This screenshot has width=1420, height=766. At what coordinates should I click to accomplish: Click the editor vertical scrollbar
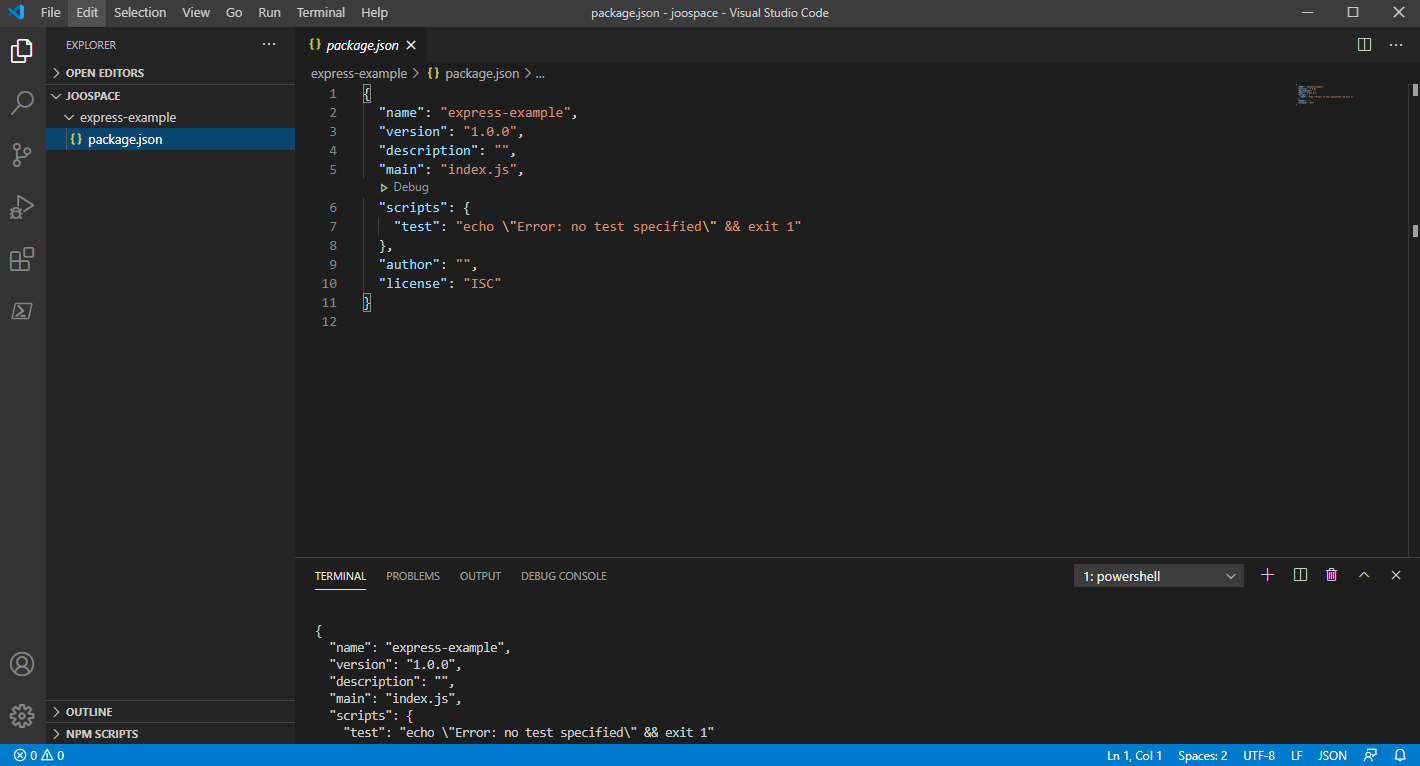tap(1415, 320)
